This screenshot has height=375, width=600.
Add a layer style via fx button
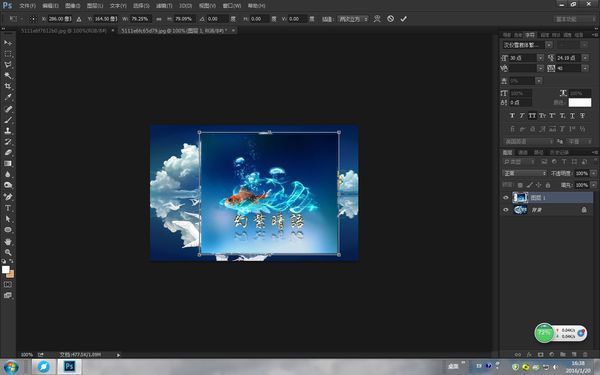[529, 355]
